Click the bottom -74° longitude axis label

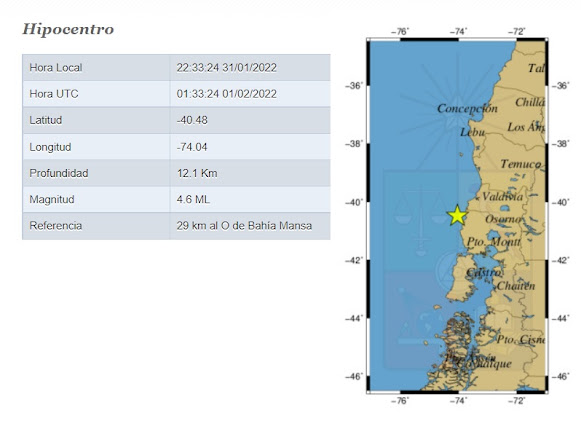(459, 401)
